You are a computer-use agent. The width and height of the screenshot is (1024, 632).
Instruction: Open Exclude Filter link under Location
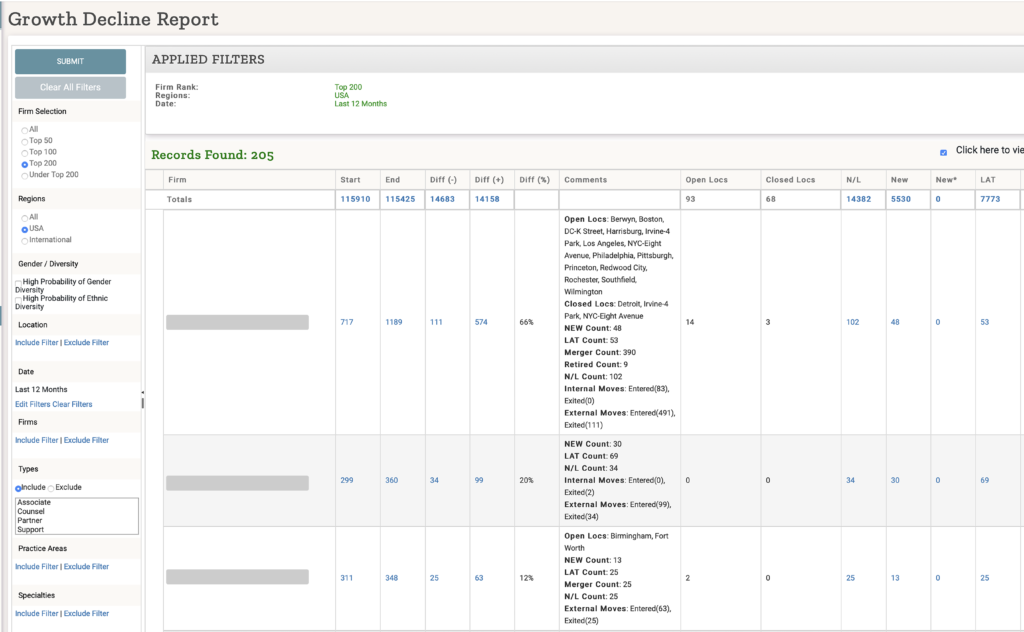[x=86, y=342]
